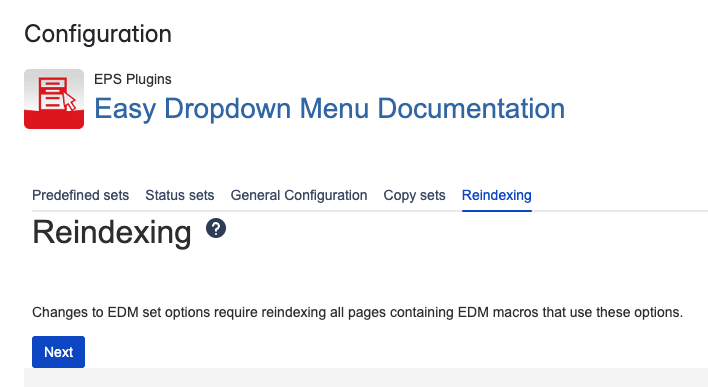
Task: Click the white cursor arrow inside the plugin logo
Action: pyautogui.click(x=69, y=102)
